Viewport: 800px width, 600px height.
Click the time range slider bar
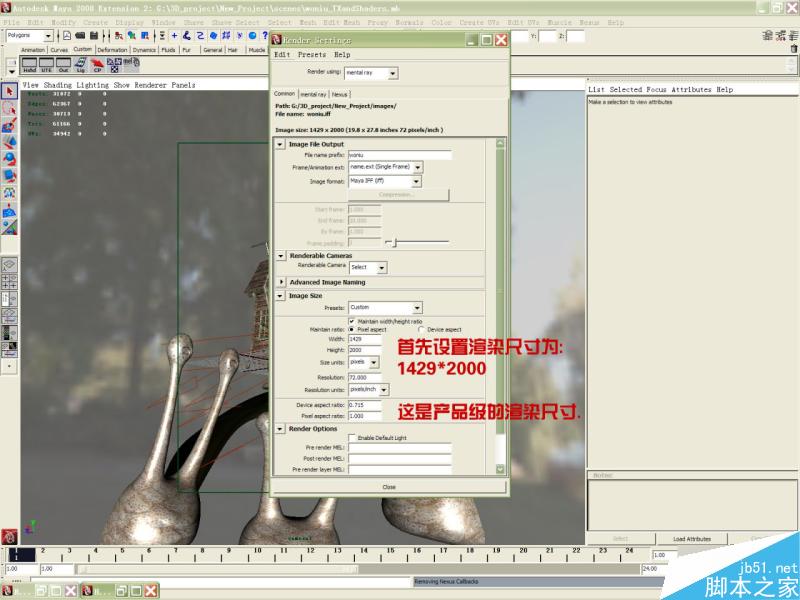coord(217,568)
